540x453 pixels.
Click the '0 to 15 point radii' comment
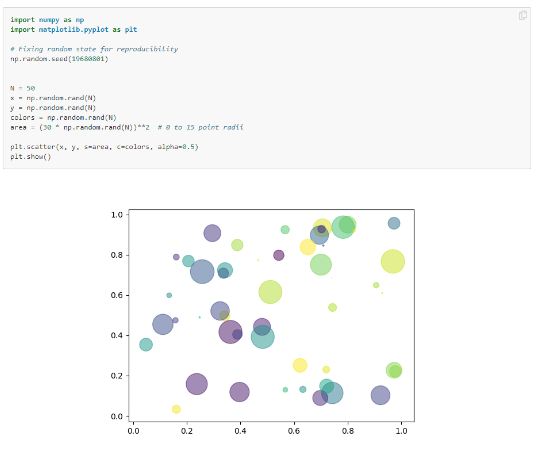[200, 127]
